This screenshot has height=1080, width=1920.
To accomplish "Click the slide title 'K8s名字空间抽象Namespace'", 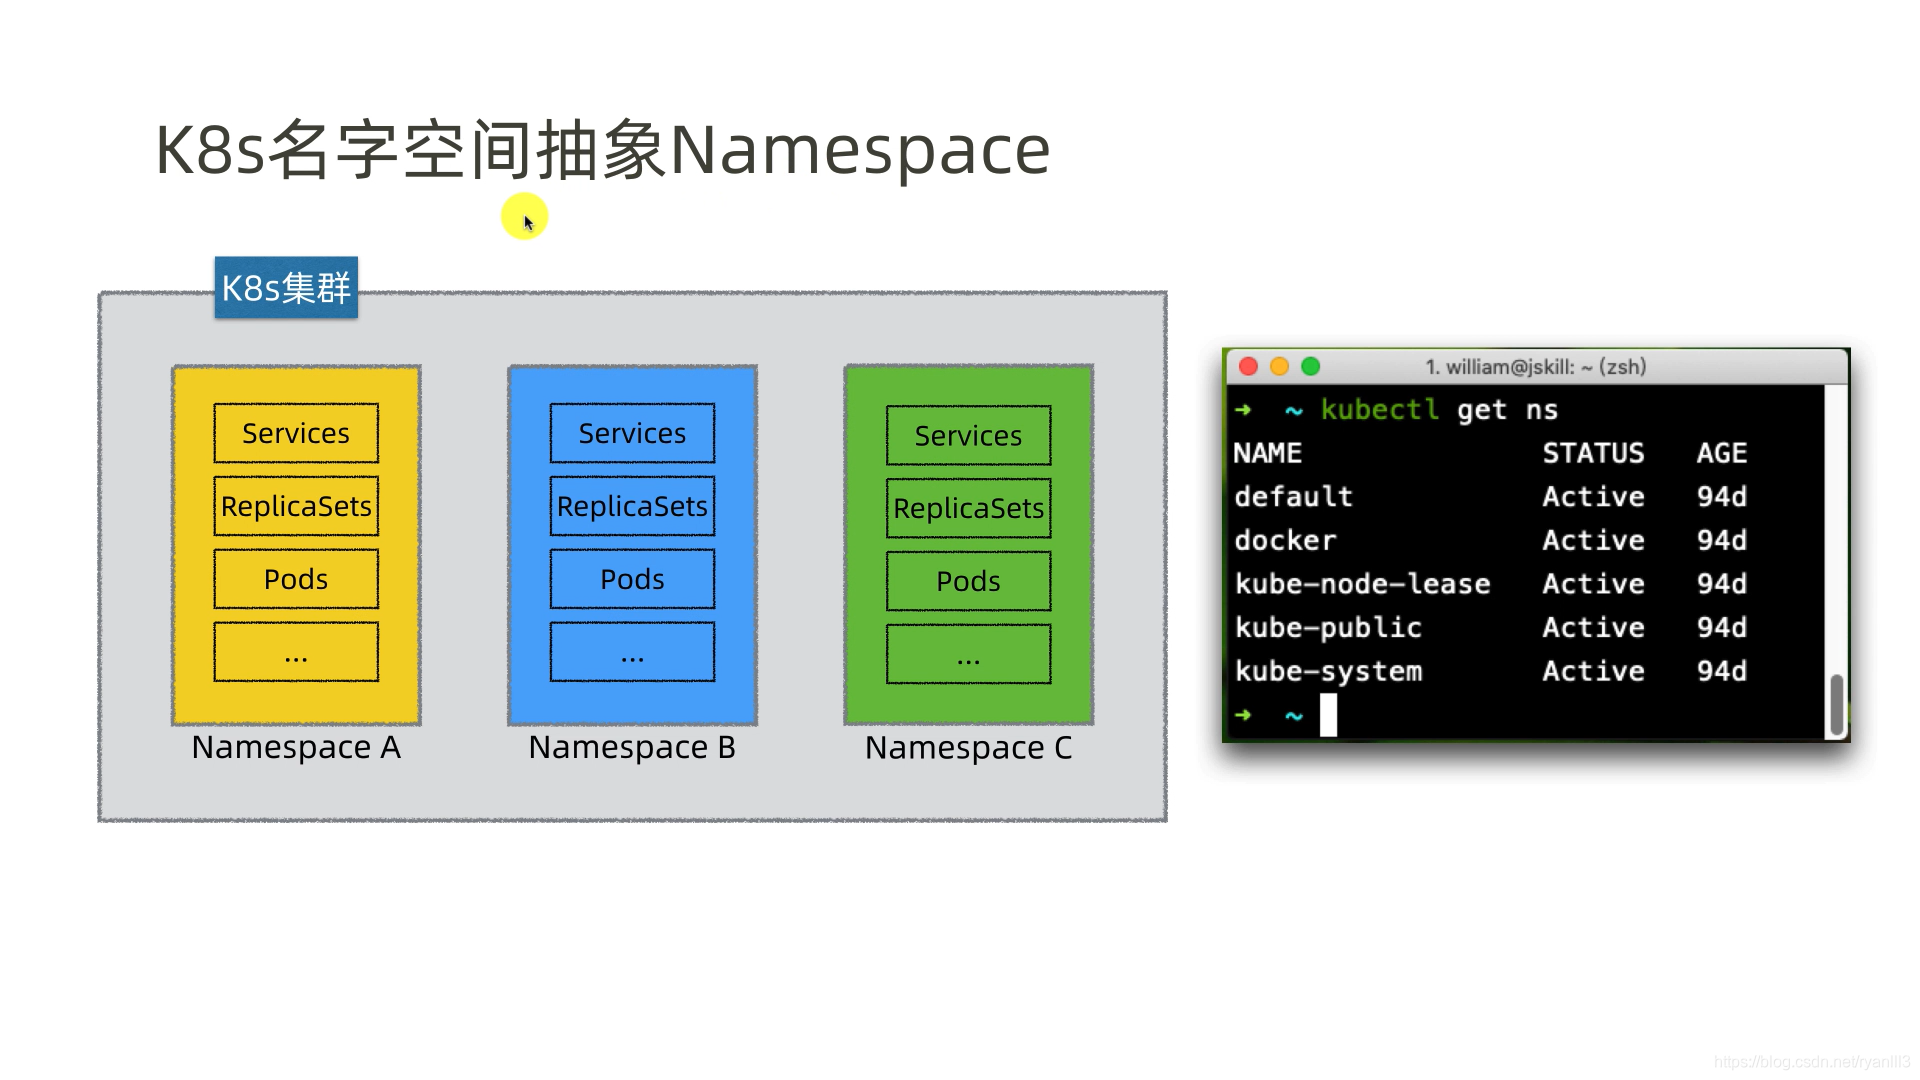I will pos(603,150).
